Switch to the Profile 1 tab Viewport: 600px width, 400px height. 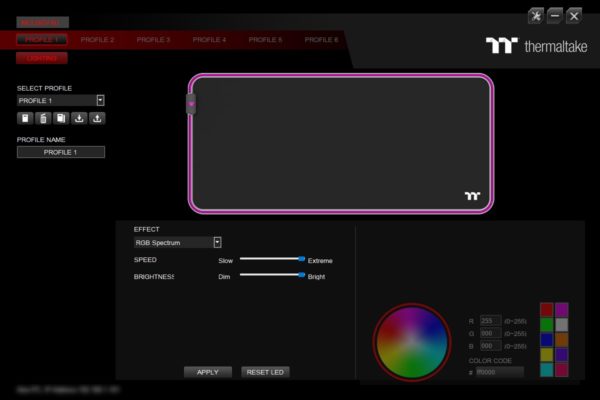(x=42, y=40)
